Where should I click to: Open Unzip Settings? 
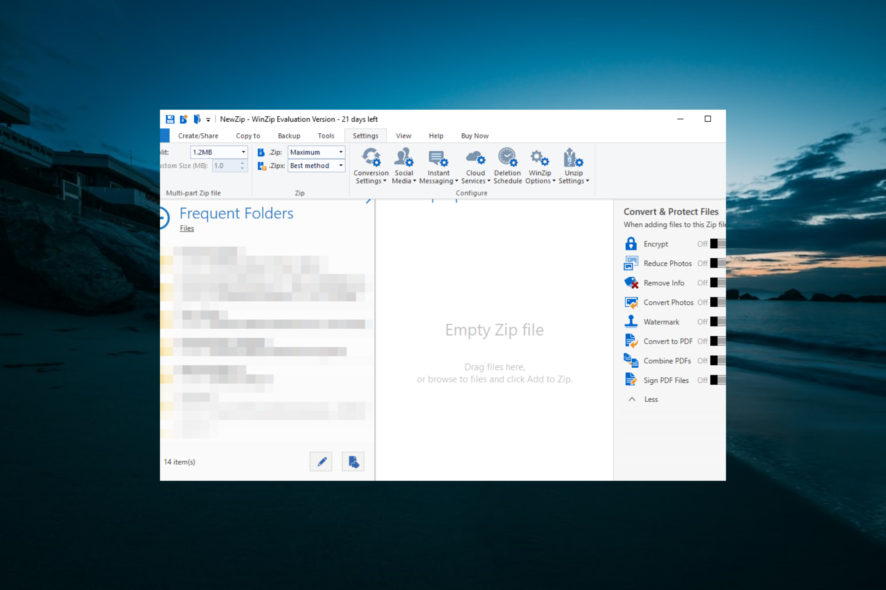pyautogui.click(x=574, y=166)
